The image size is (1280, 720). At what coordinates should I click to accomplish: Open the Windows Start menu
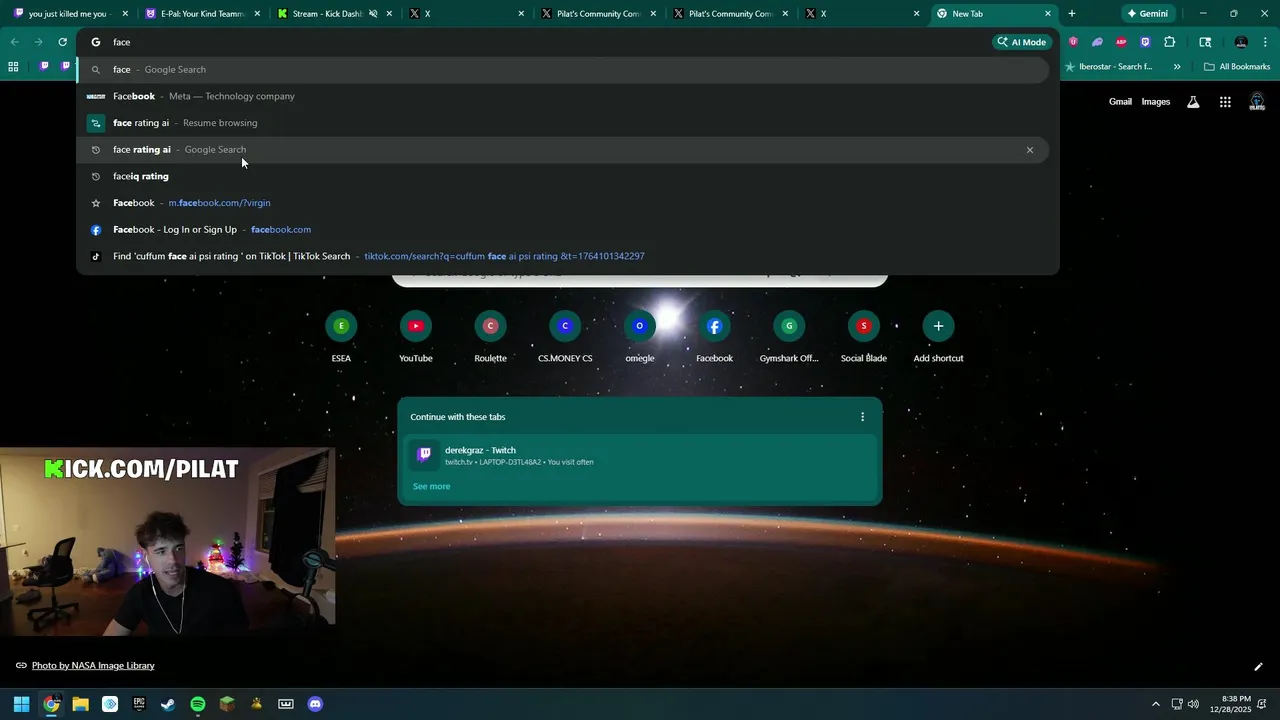21,704
